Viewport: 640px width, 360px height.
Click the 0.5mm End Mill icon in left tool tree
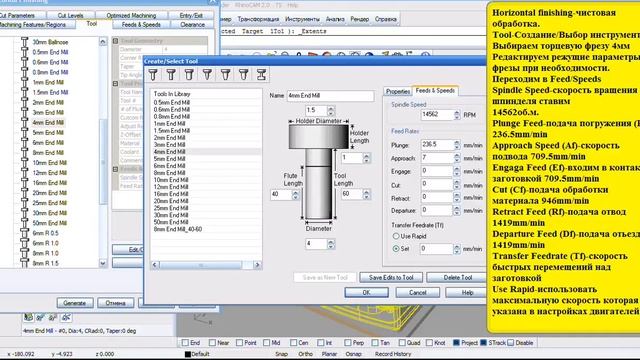(x=24, y=52)
